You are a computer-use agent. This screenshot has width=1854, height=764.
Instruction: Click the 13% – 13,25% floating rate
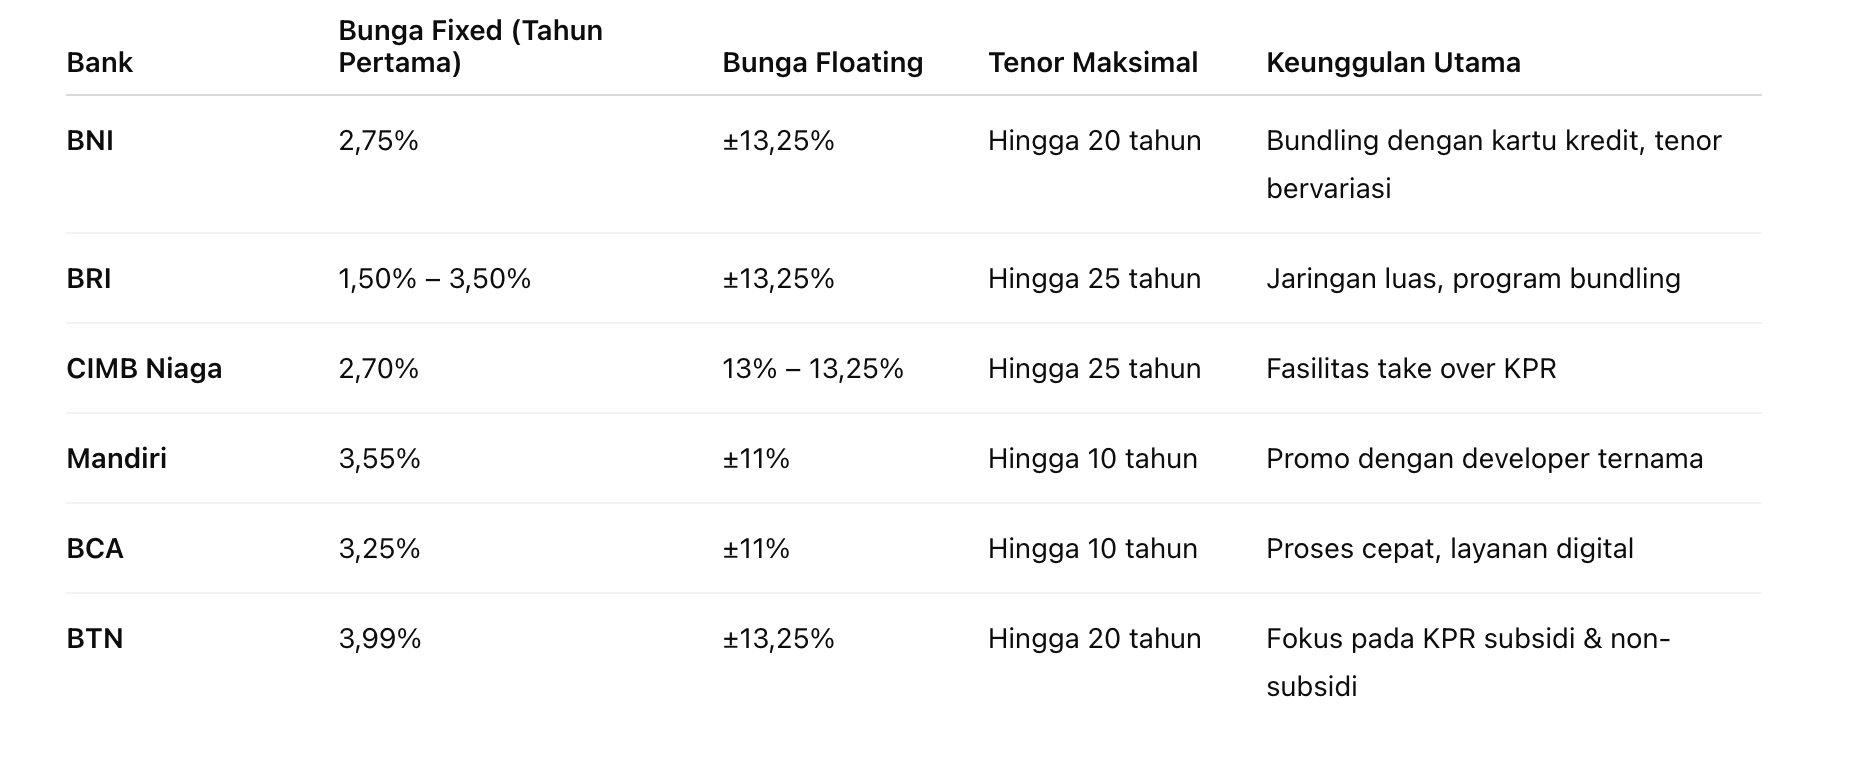[812, 369]
